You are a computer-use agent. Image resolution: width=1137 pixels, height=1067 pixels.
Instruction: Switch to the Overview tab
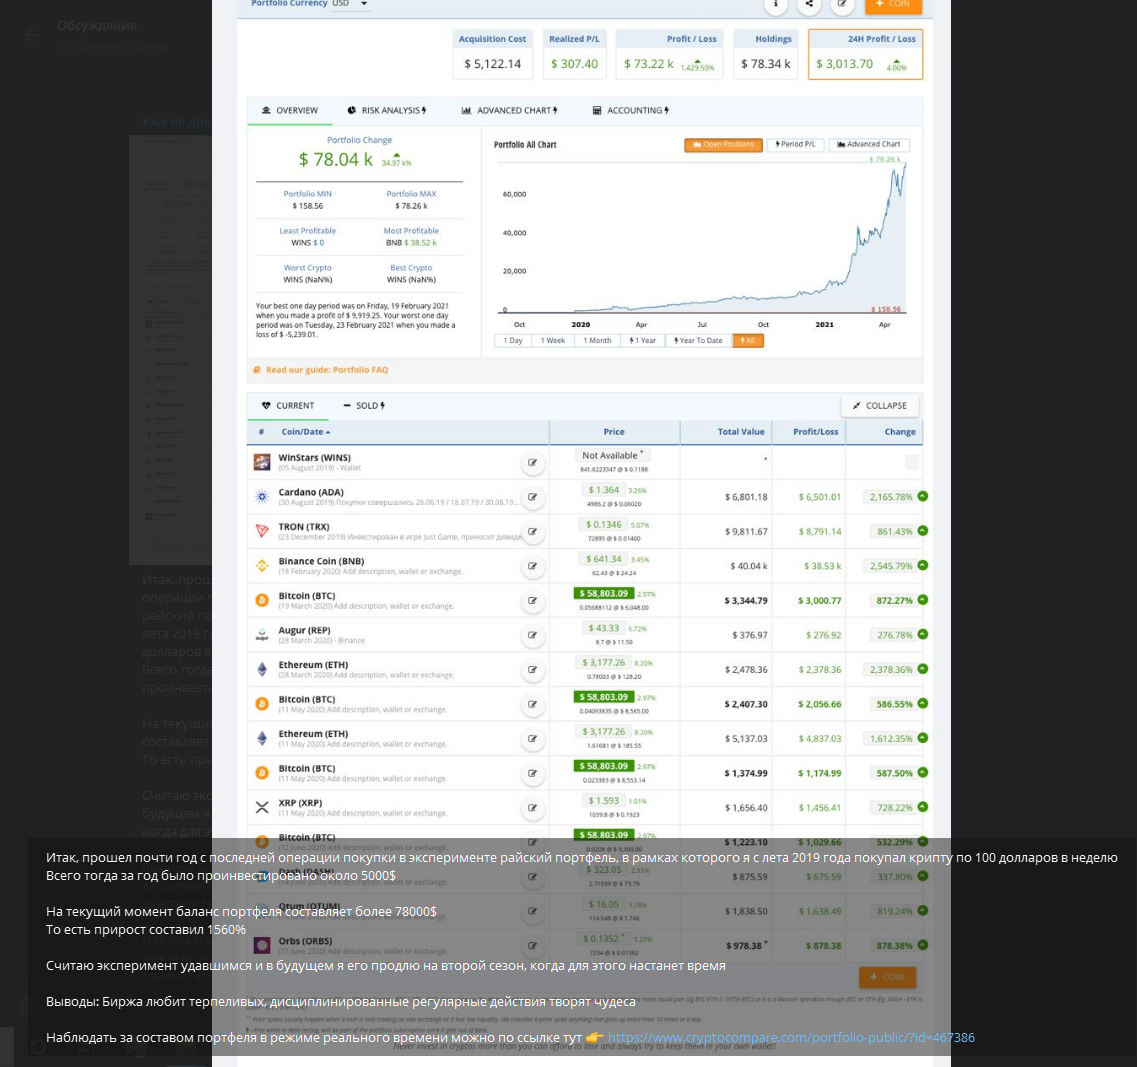[290, 110]
